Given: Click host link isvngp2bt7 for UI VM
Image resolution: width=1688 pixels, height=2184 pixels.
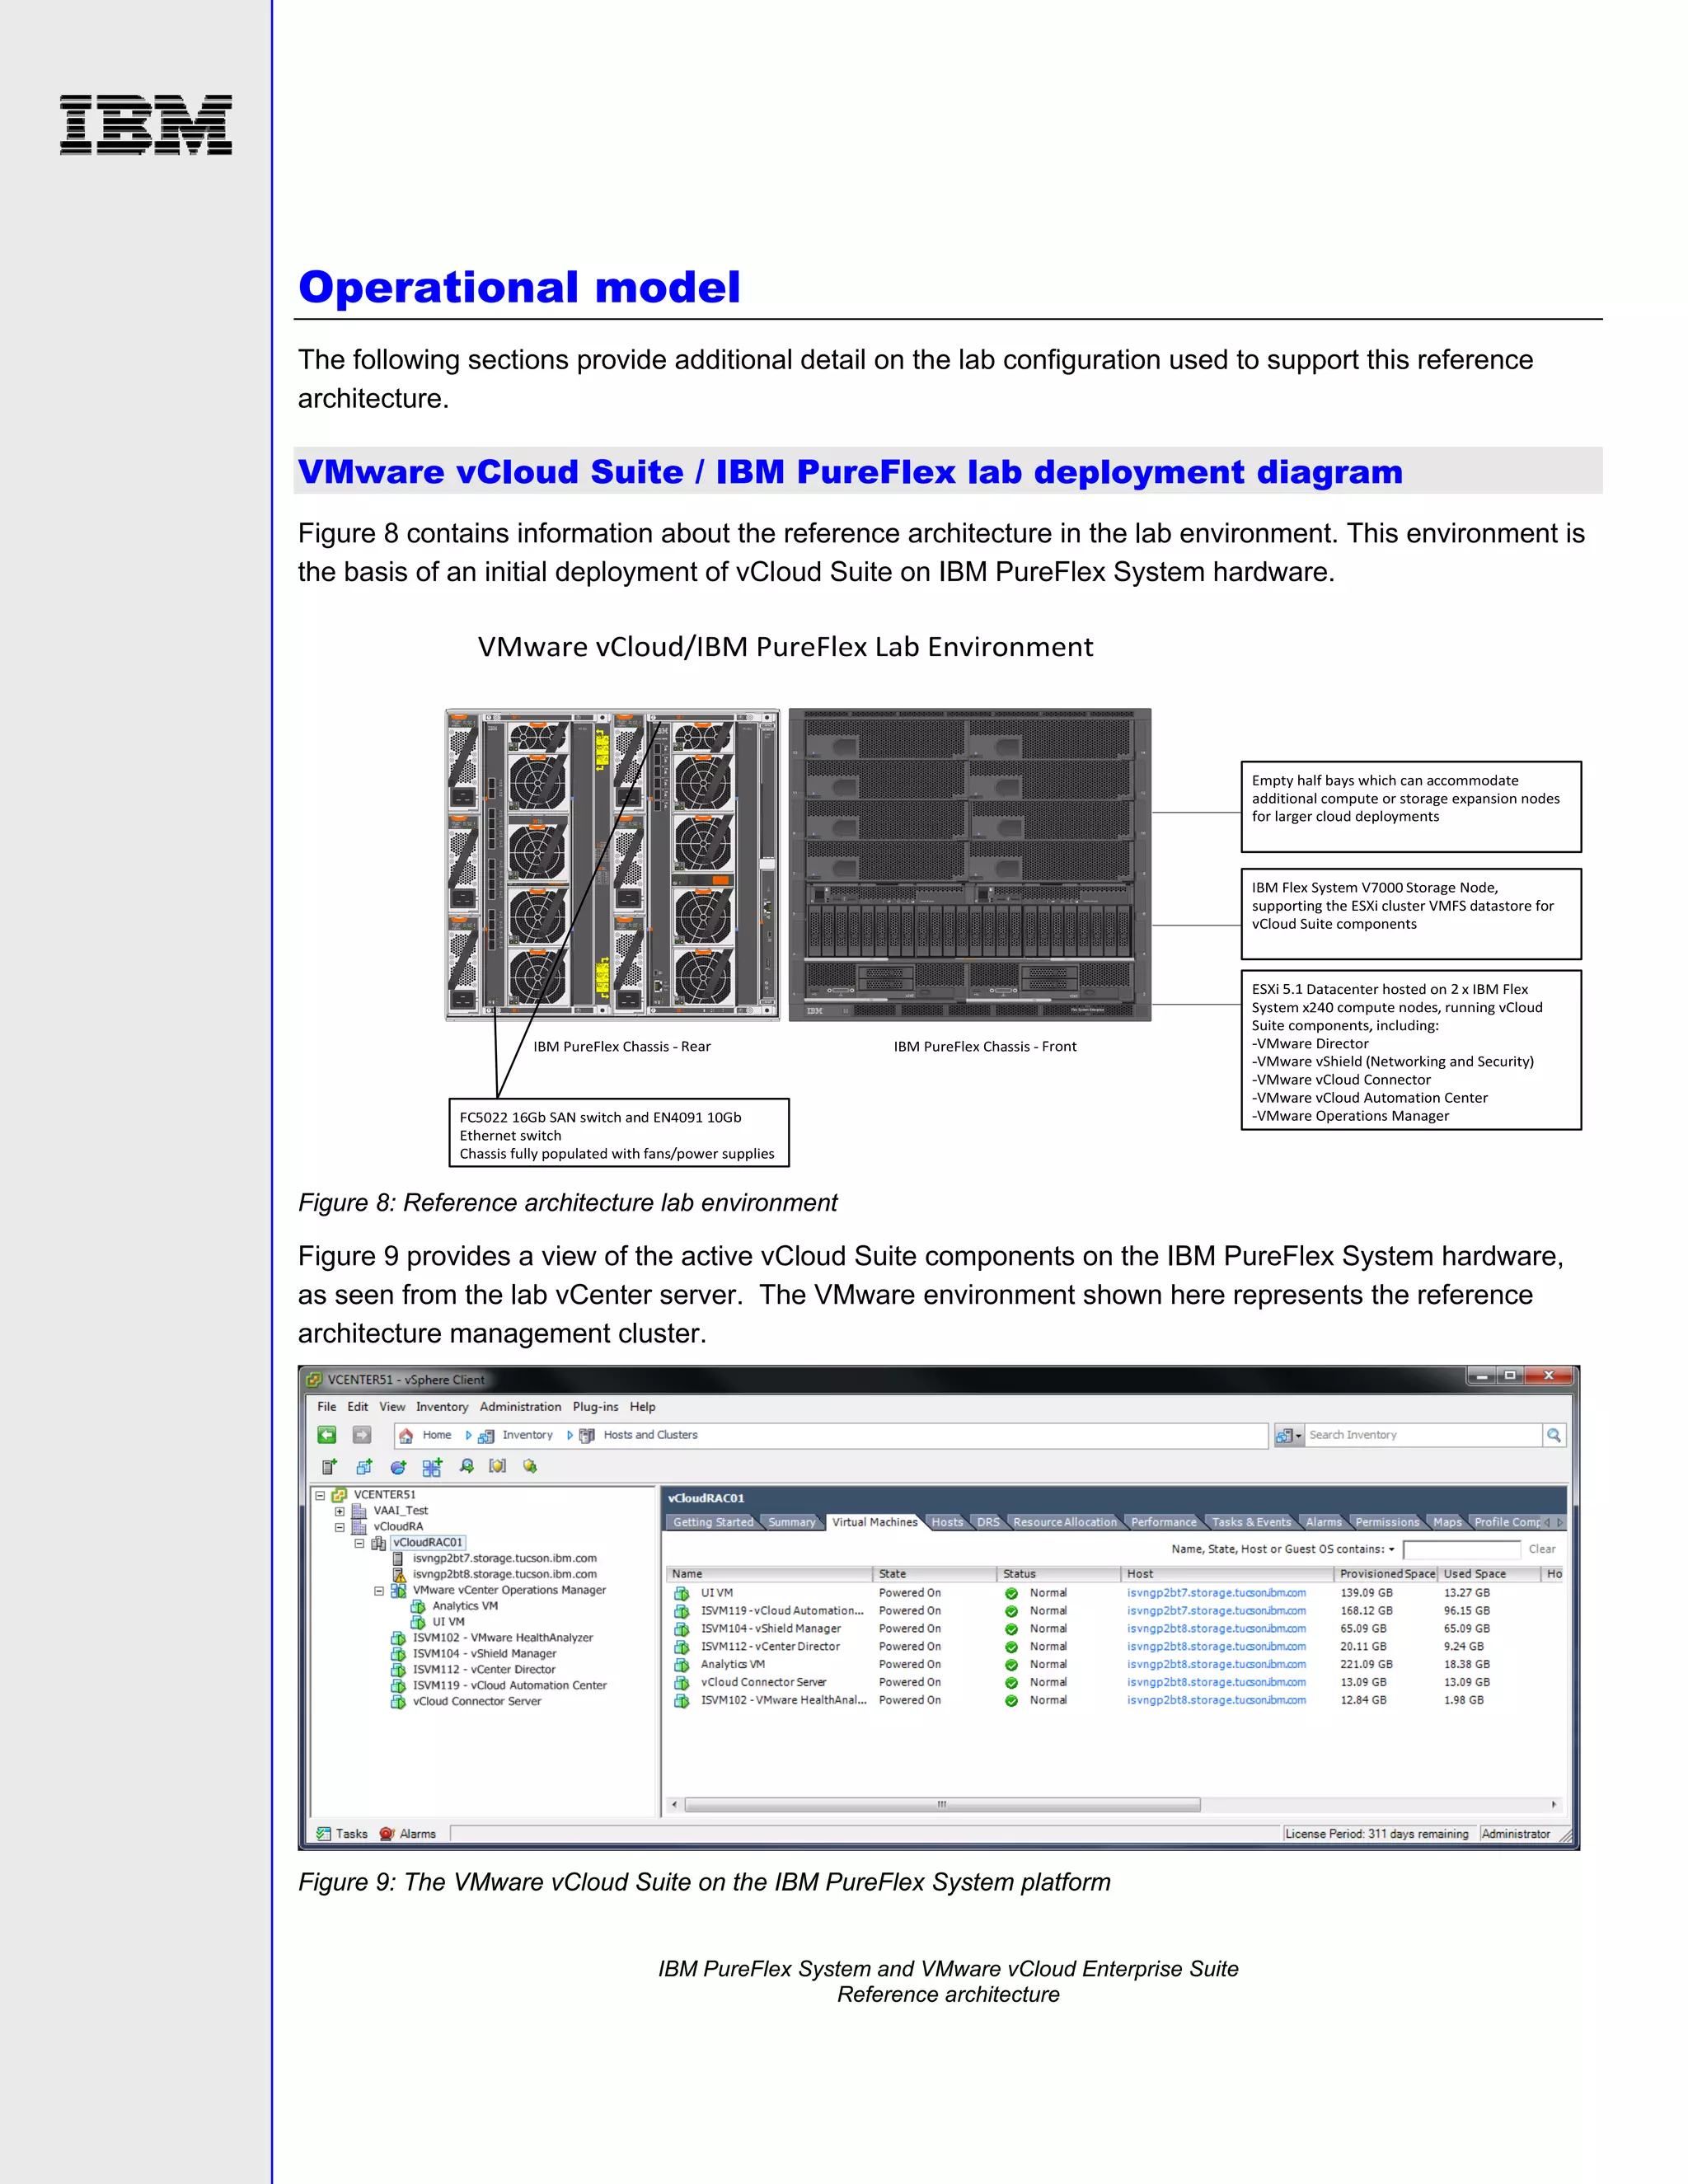Looking at the screenshot, I should [x=1216, y=1593].
